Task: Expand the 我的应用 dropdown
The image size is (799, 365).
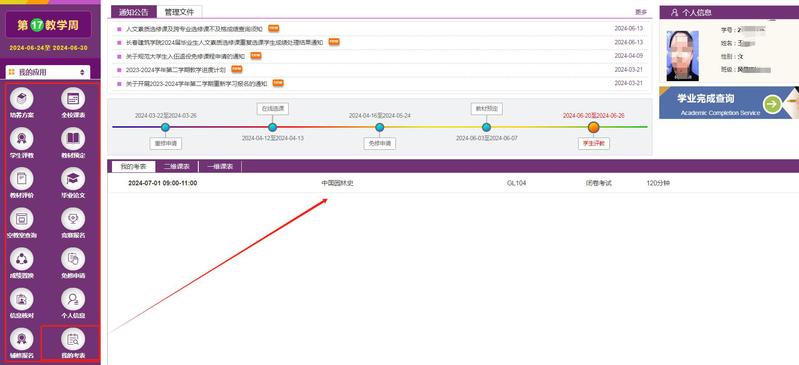Action: coord(48,72)
